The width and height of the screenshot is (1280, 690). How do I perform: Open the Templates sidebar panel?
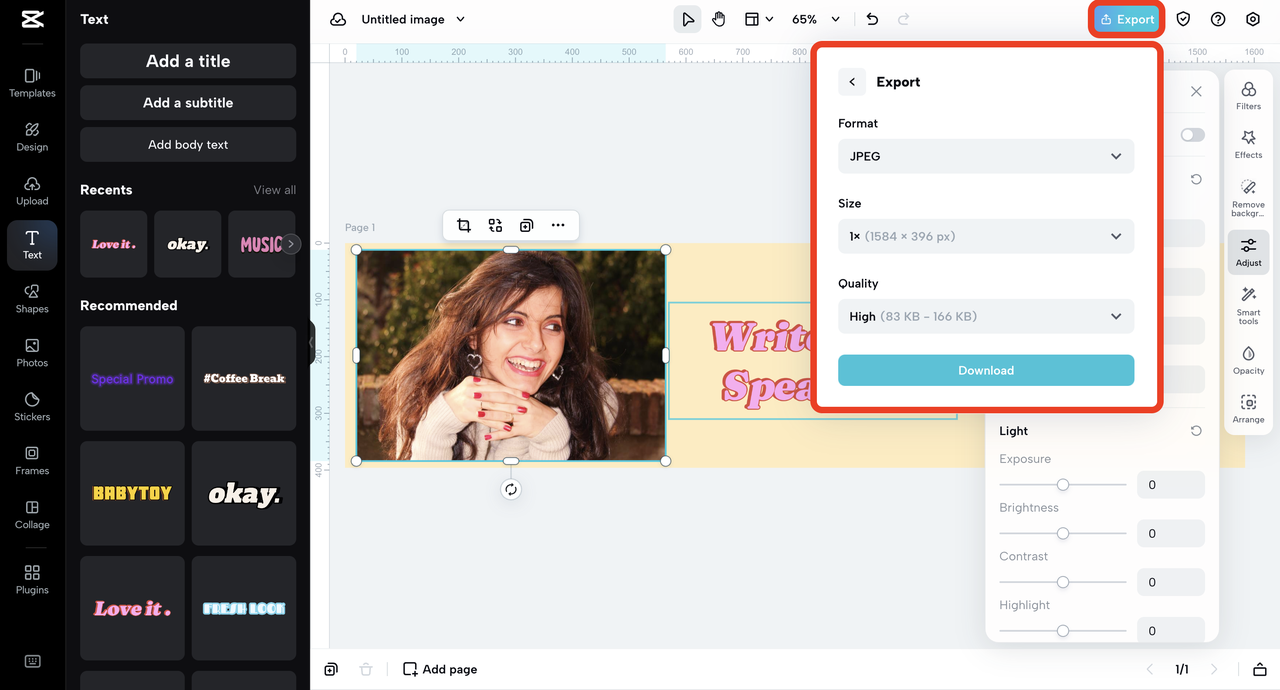32,83
